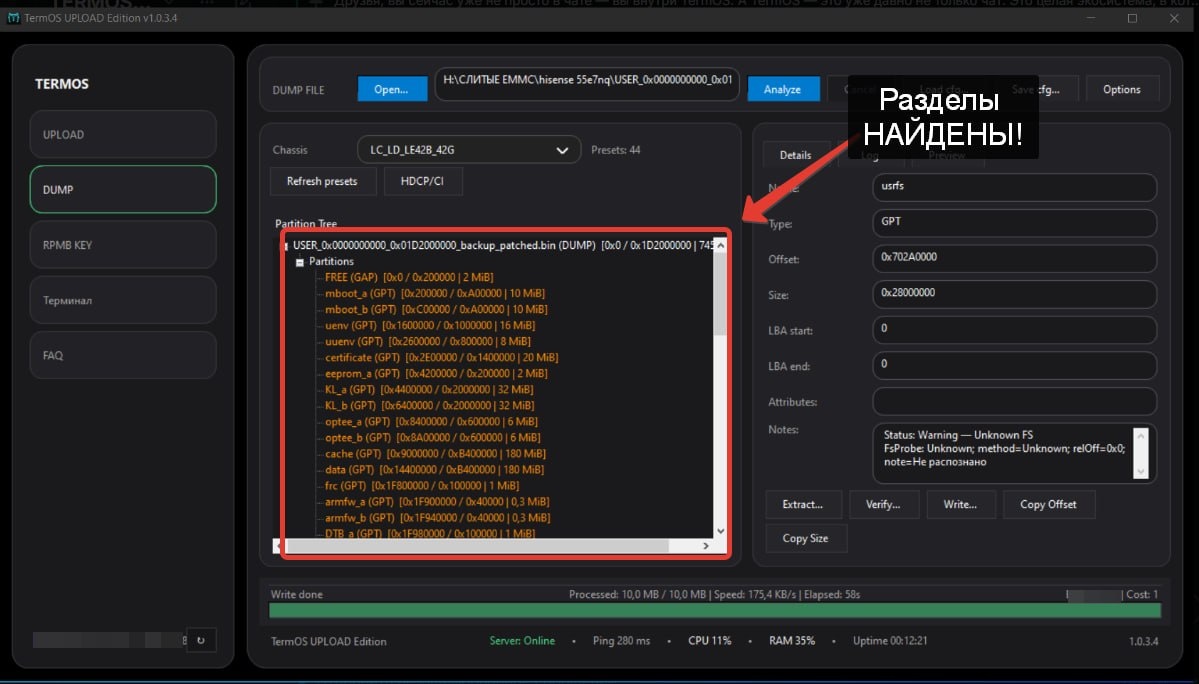Click Refresh presets button

point(322,181)
